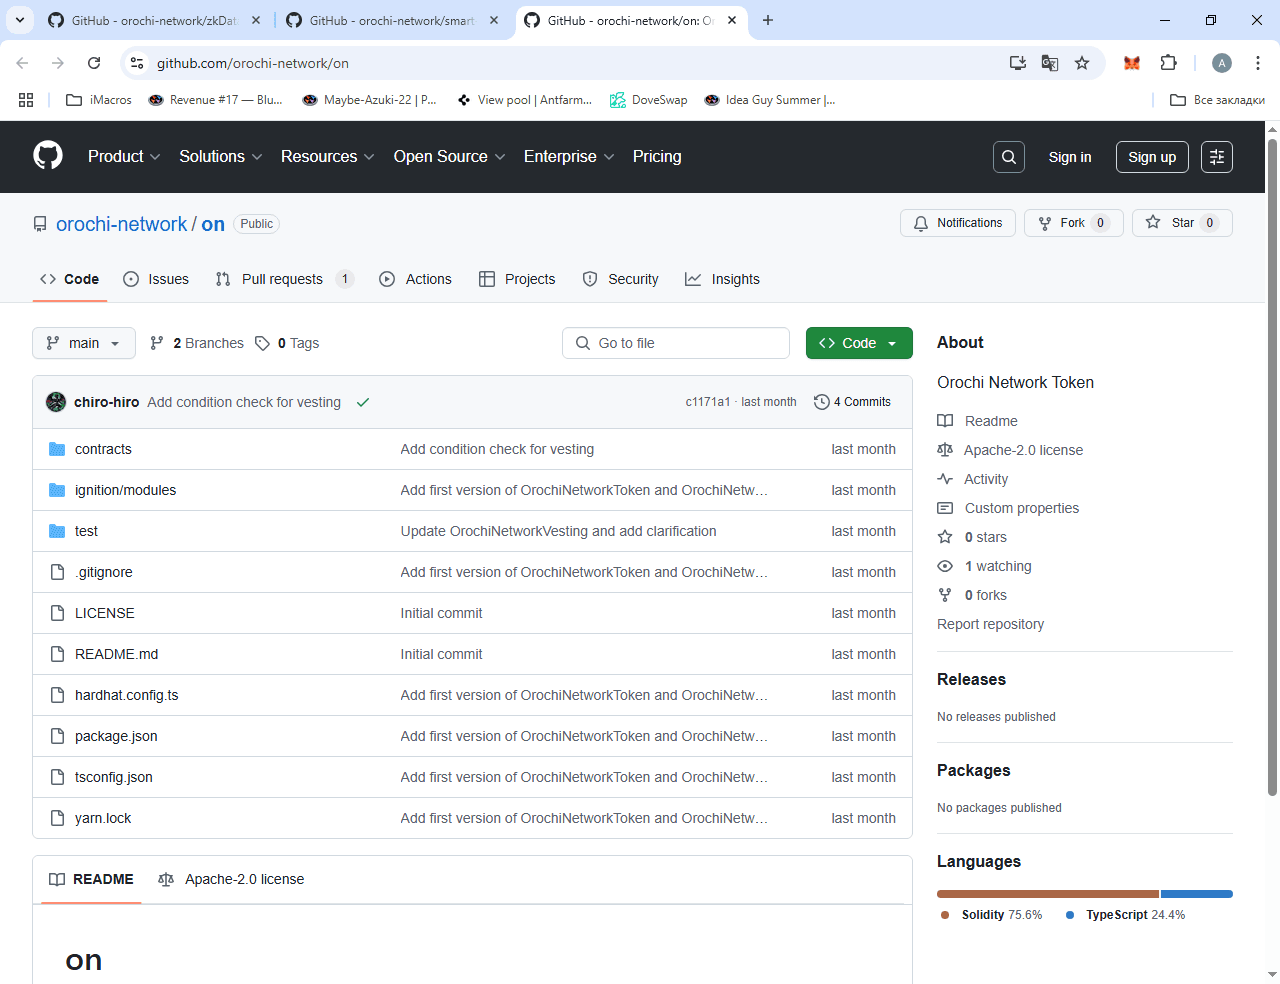1280x984 pixels.
Task: Open the green Code dropdown button
Action: click(859, 343)
